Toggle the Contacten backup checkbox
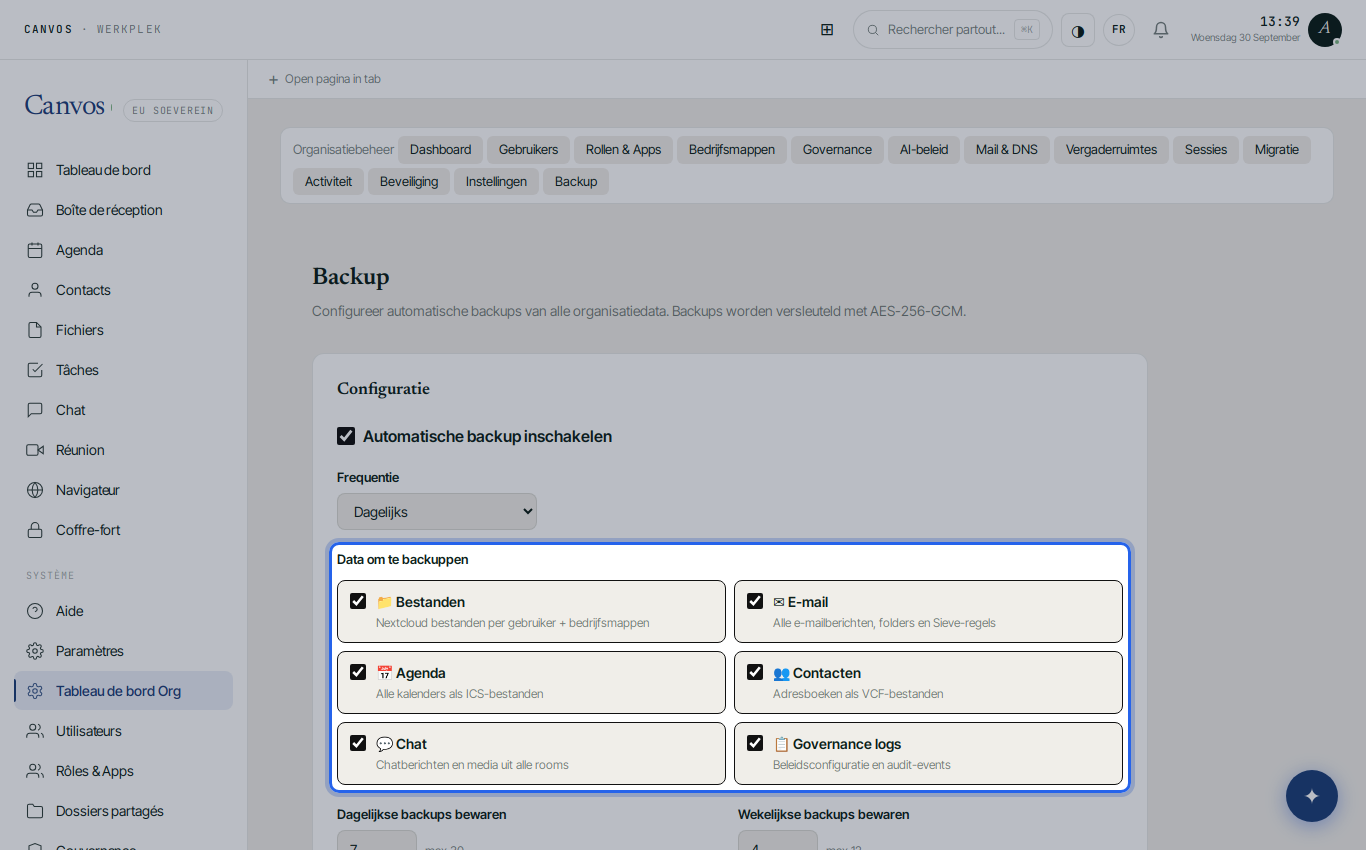The image size is (1366, 850). pyautogui.click(x=755, y=672)
